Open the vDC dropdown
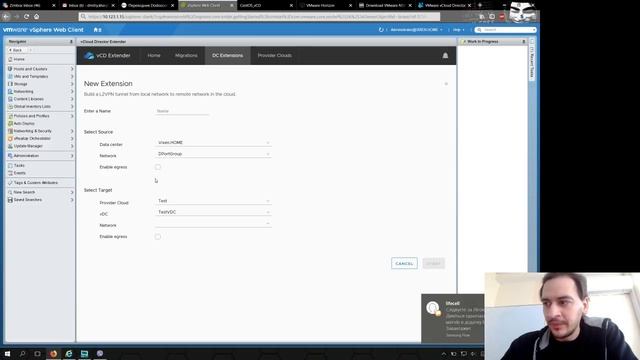640x360 pixels. click(213, 212)
